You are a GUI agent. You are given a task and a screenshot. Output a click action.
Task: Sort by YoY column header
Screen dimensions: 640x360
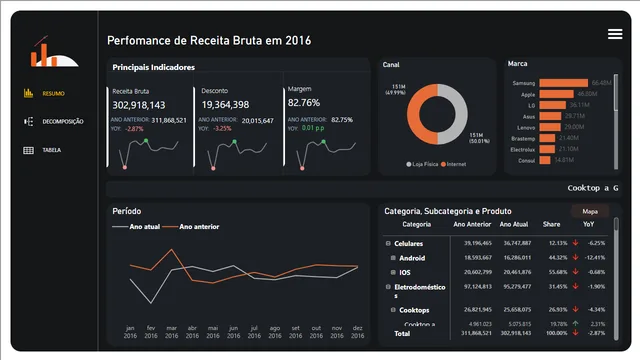click(x=588, y=224)
